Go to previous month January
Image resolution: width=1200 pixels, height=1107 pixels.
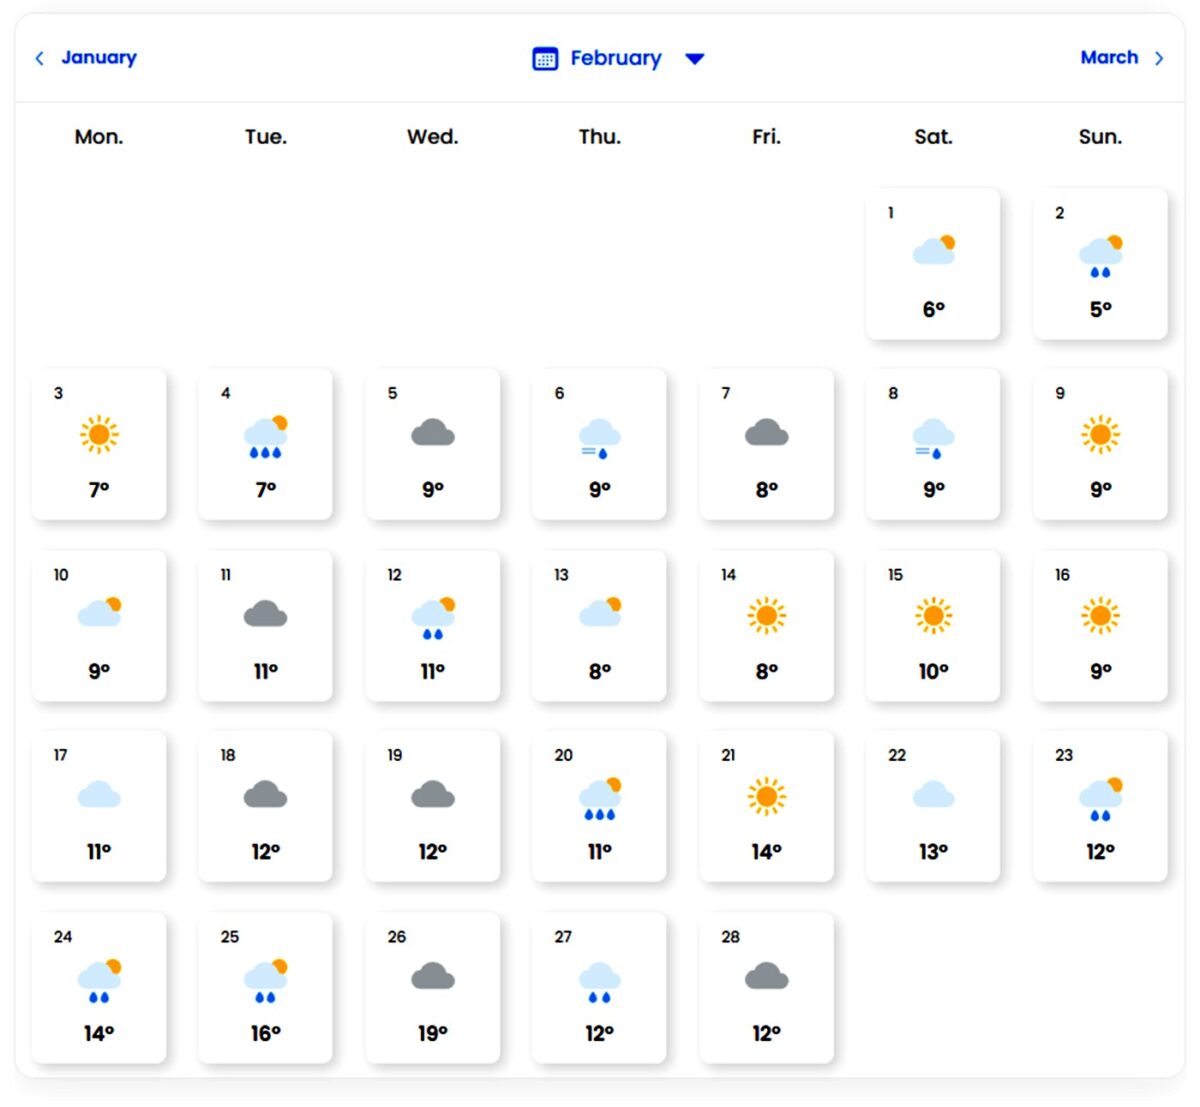click(98, 58)
